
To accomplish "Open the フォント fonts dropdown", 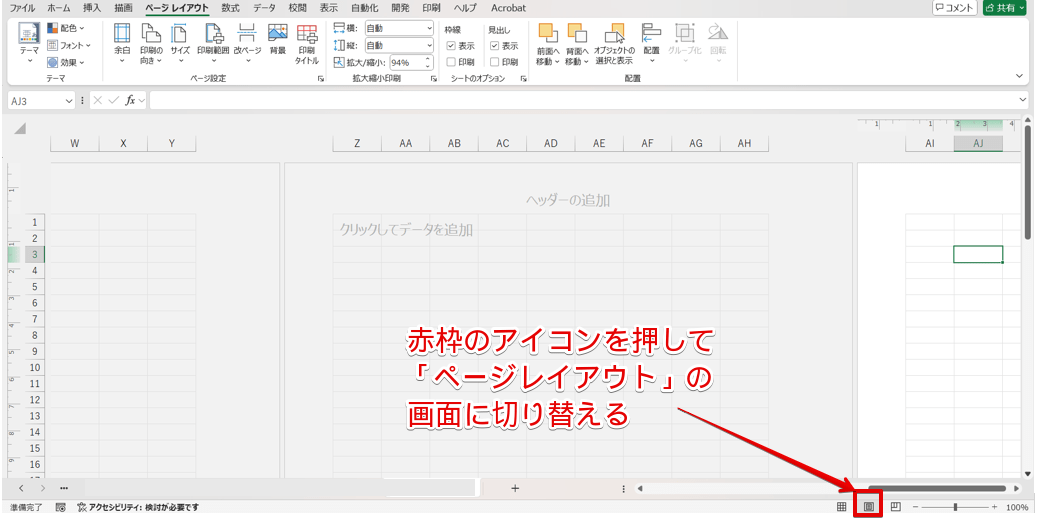I will click(69, 45).
